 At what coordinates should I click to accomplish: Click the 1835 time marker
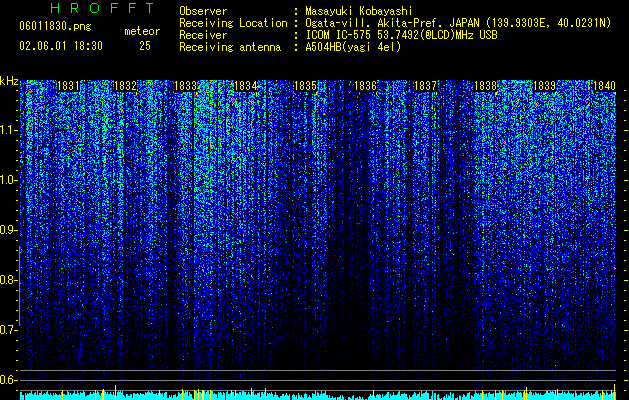point(305,86)
